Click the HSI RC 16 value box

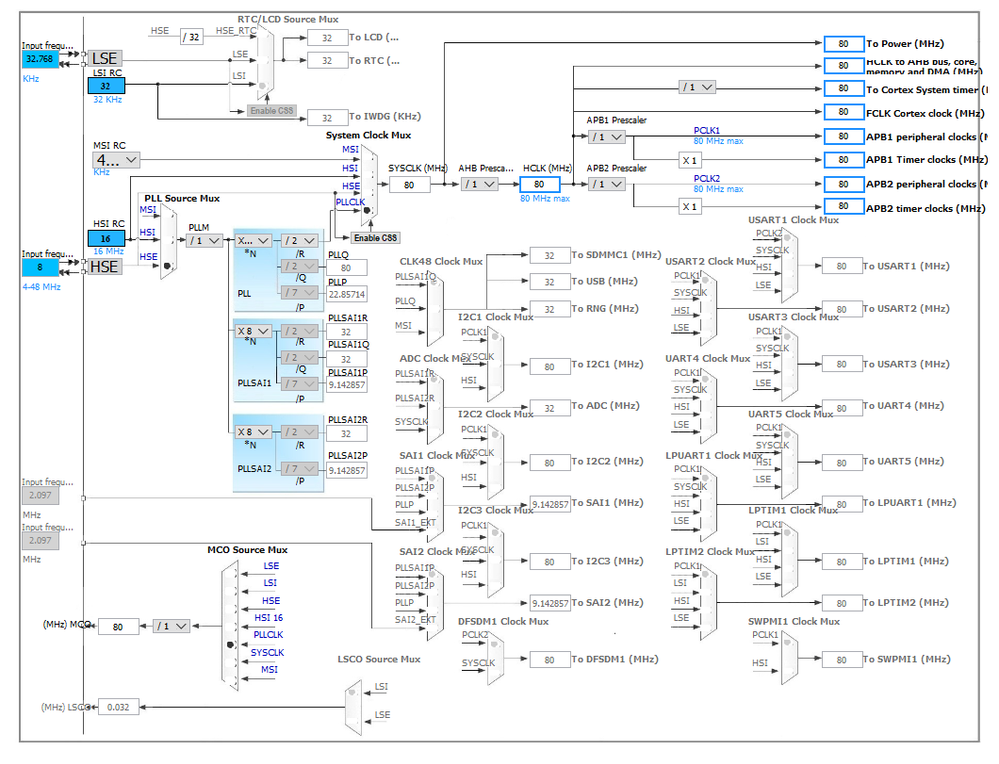pos(106,239)
